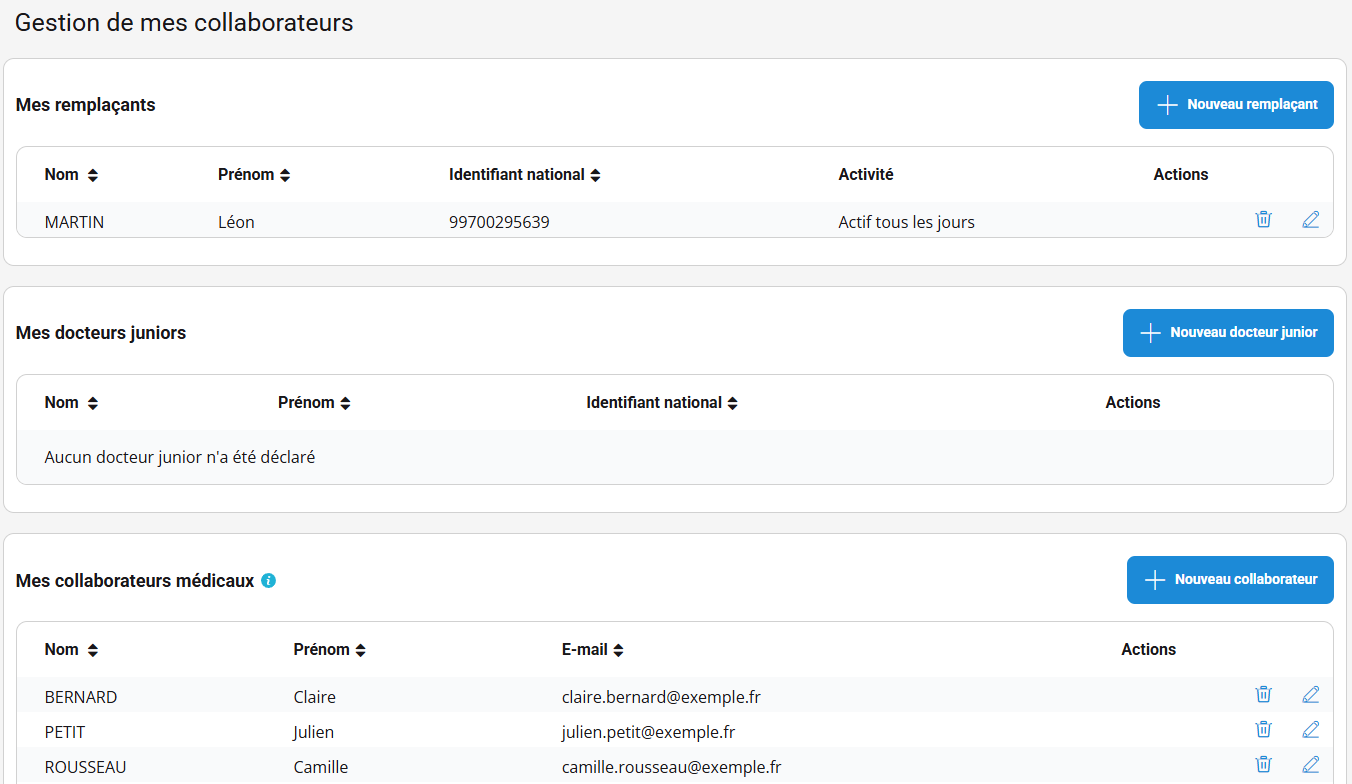This screenshot has height=784, width=1352.
Task: Click the ROUSSEAU name cell
Action: click(86, 767)
